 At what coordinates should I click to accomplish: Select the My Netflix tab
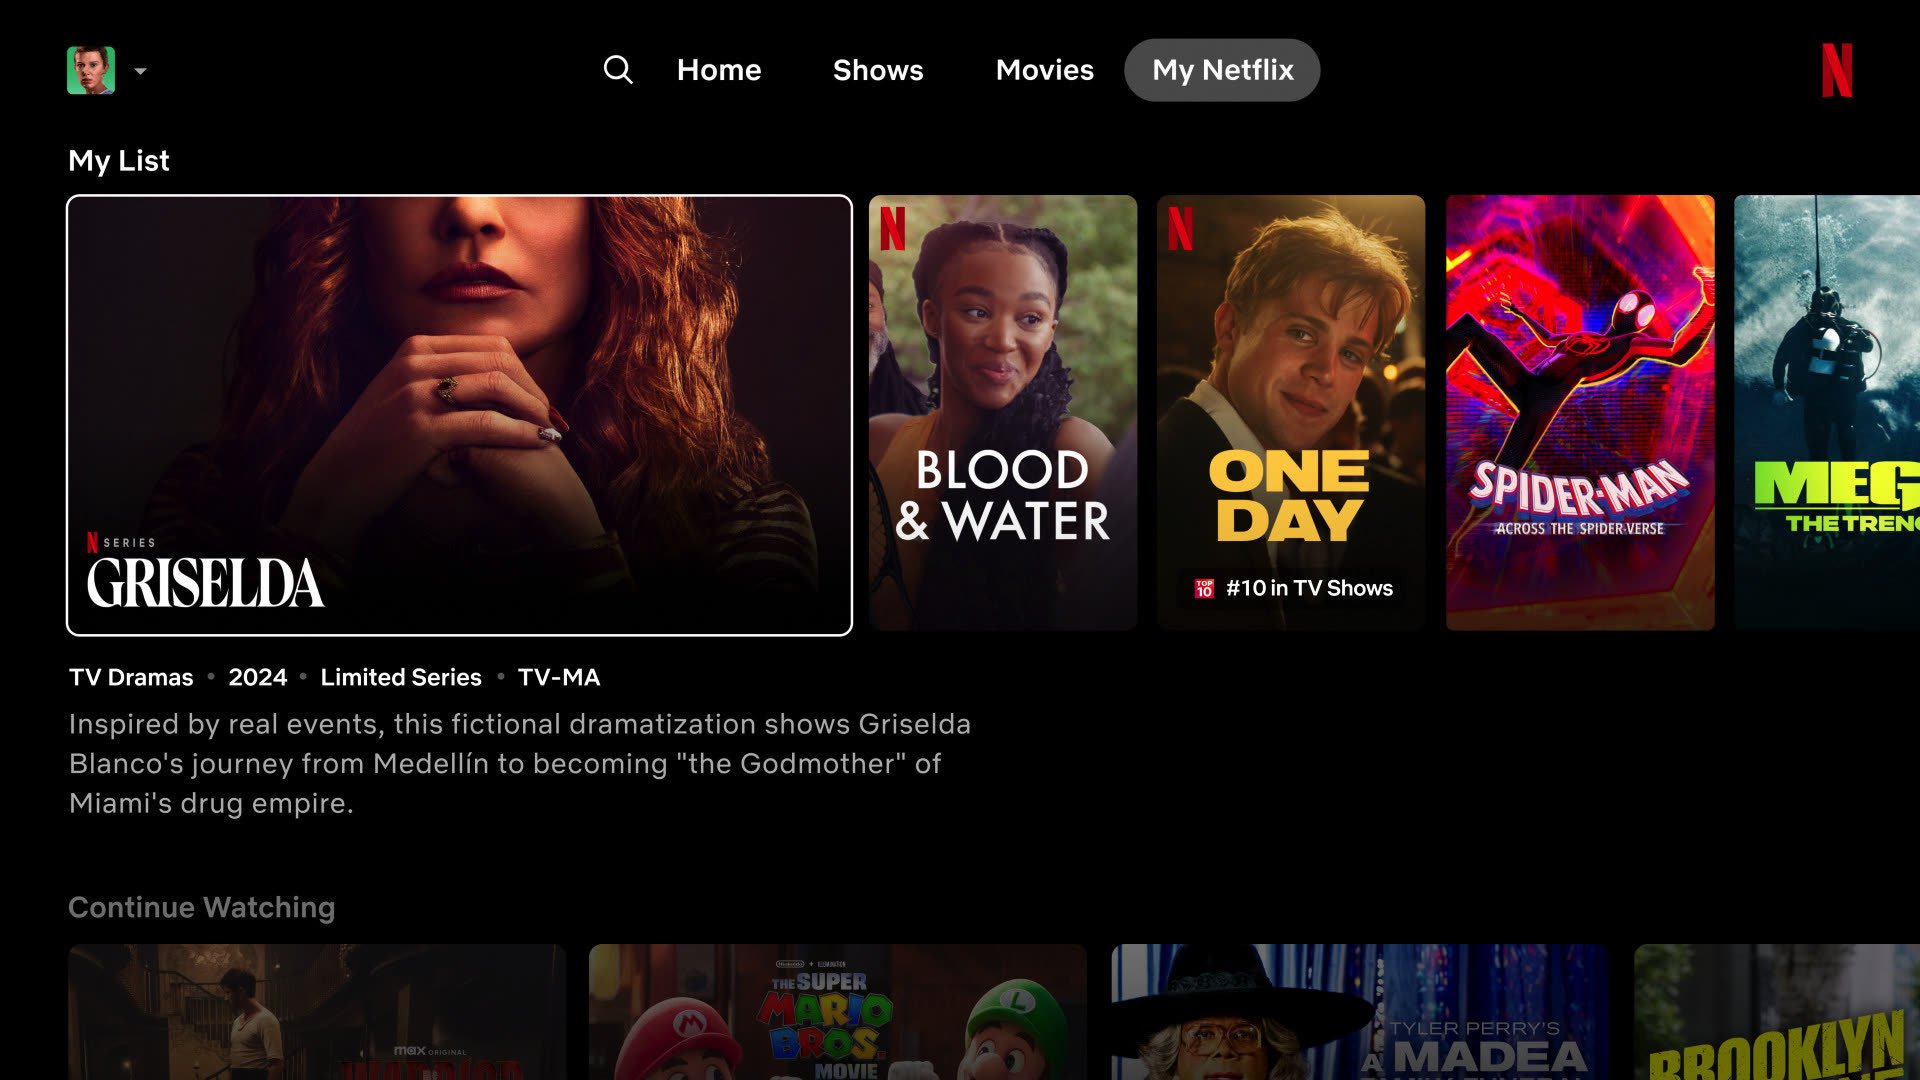pos(1222,70)
